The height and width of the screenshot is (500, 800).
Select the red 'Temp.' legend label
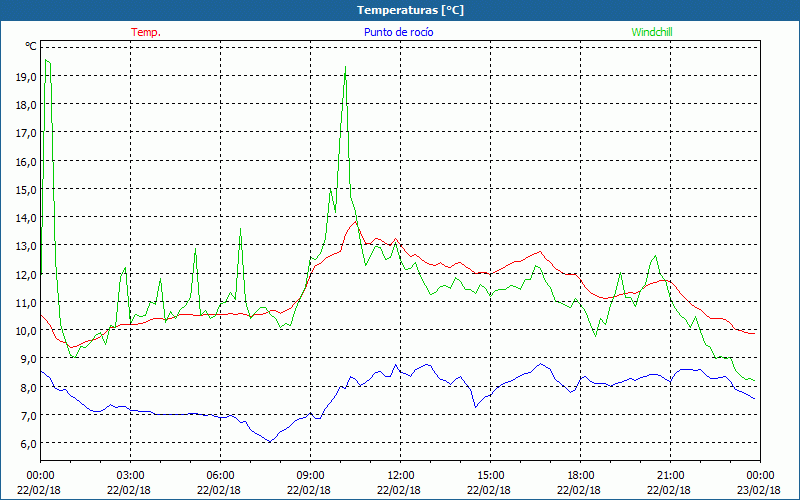pyautogui.click(x=146, y=32)
